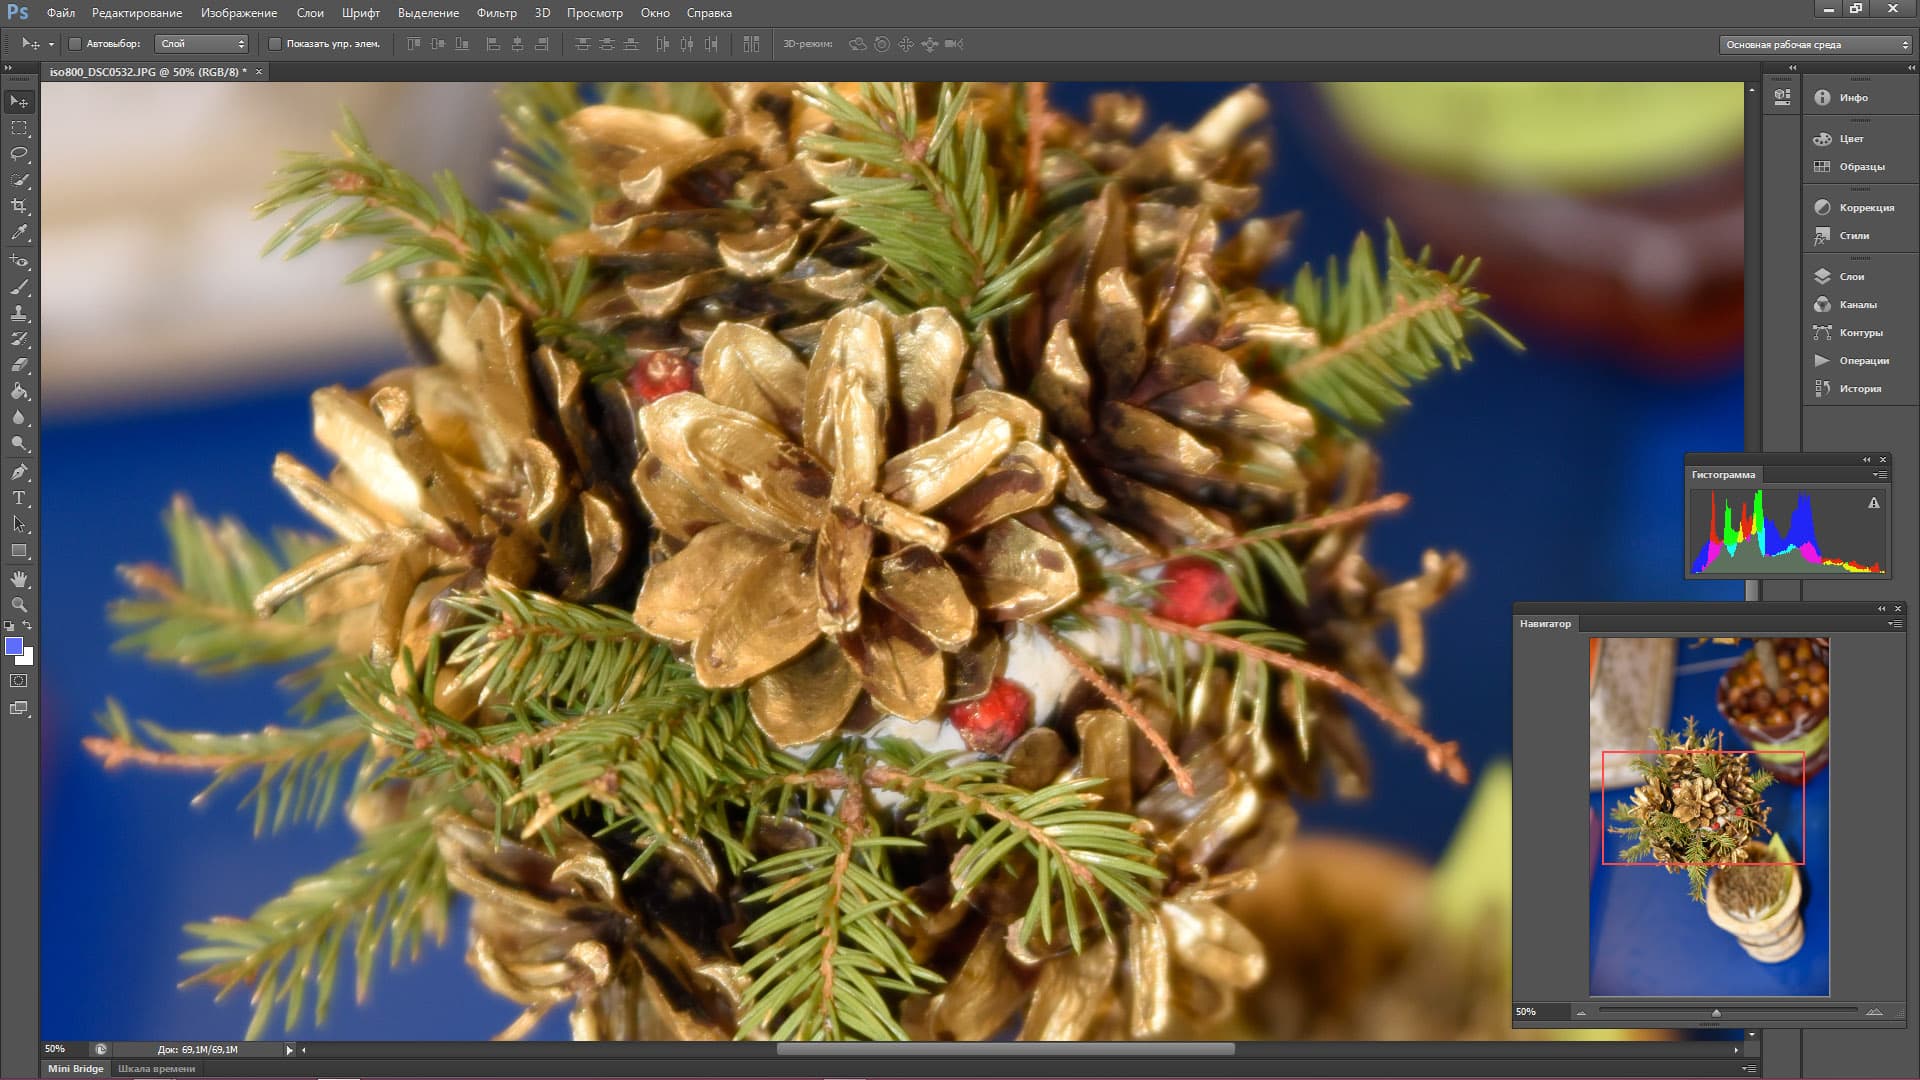Image resolution: width=1920 pixels, height=1080 pixels.
Task: Toggle Quick Mask mode button
Action: [x=19, y=681]
